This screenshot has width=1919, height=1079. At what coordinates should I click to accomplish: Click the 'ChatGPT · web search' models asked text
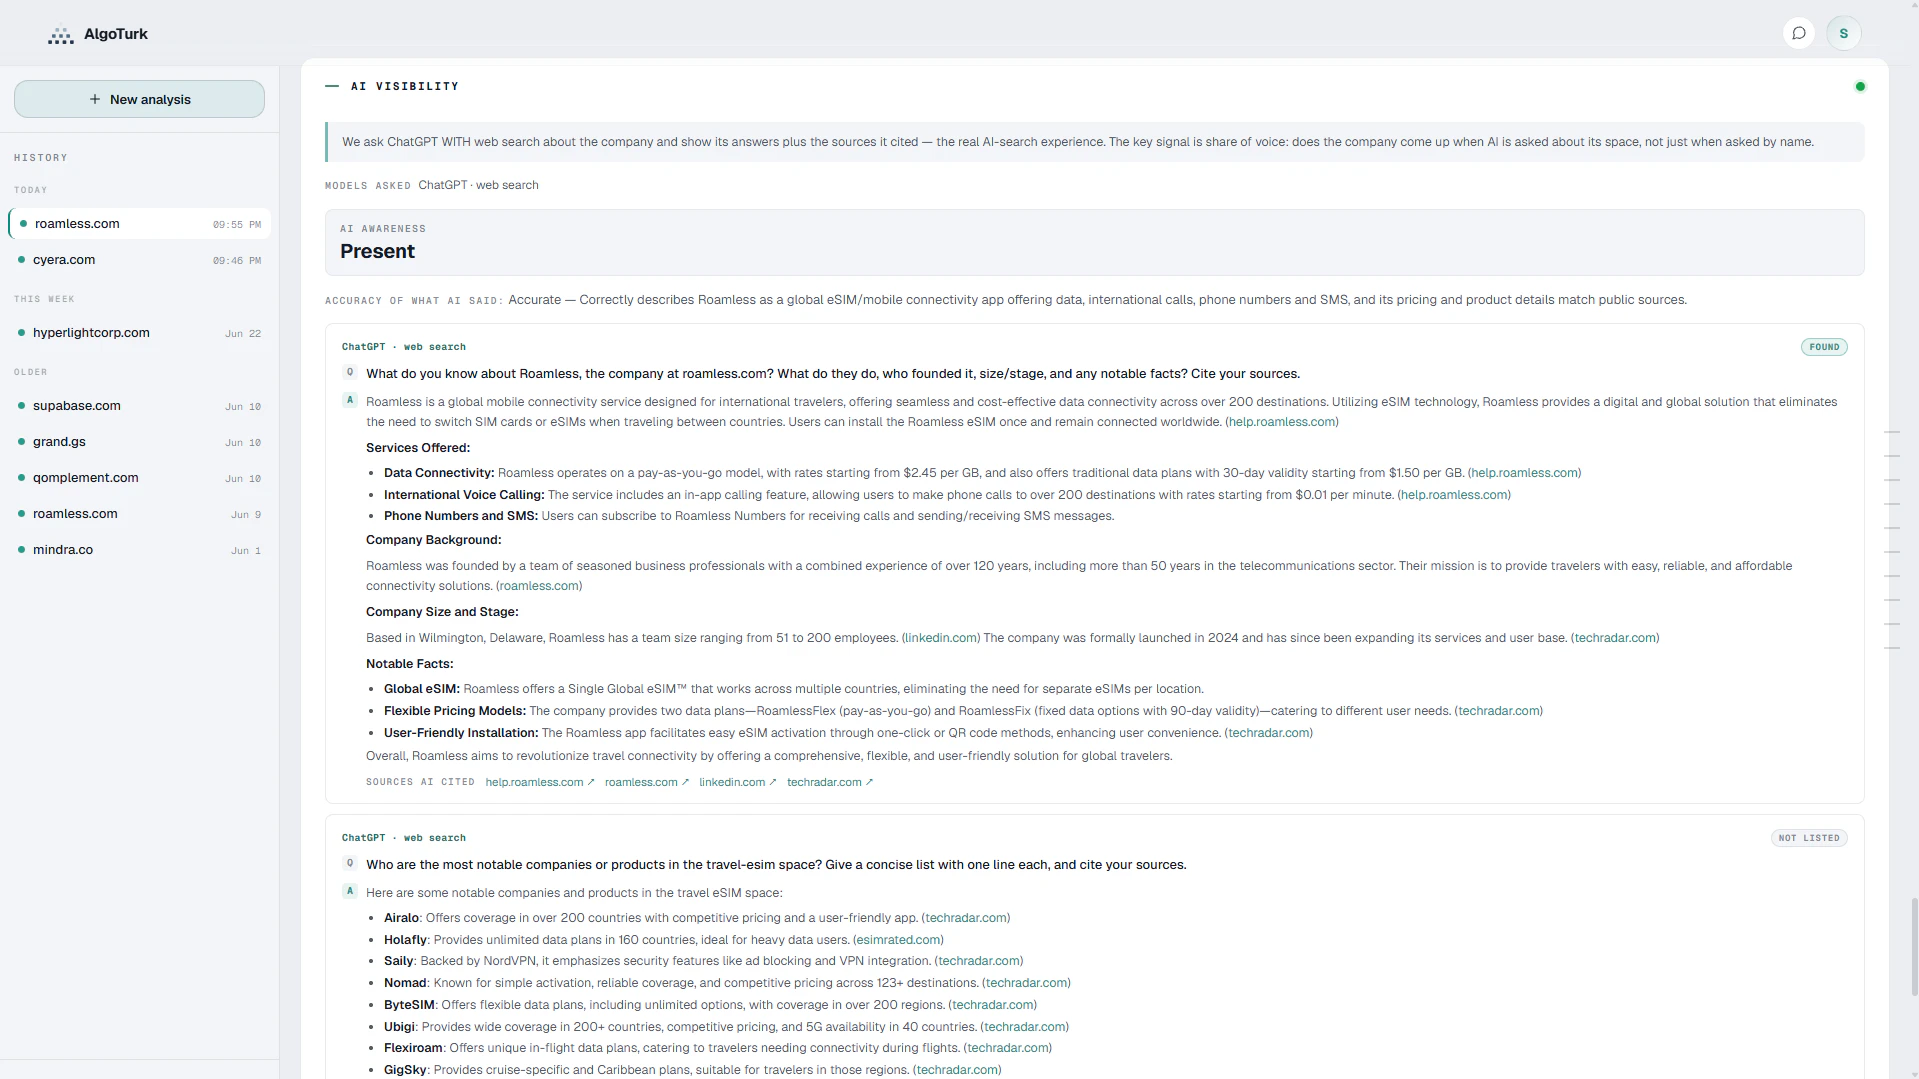point(478,185)
